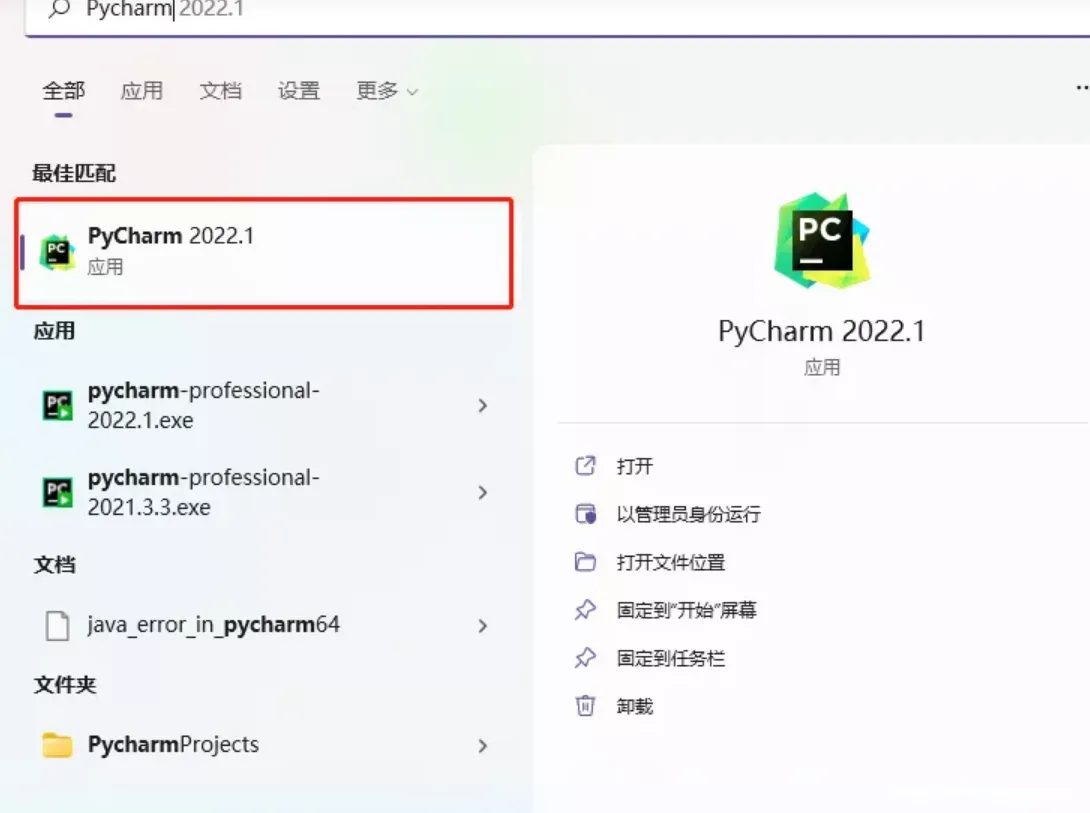This screenshot has height=813, width=1090.
Task: Select the 文档 (Documents) filter
Action: [x=220, y=90]
